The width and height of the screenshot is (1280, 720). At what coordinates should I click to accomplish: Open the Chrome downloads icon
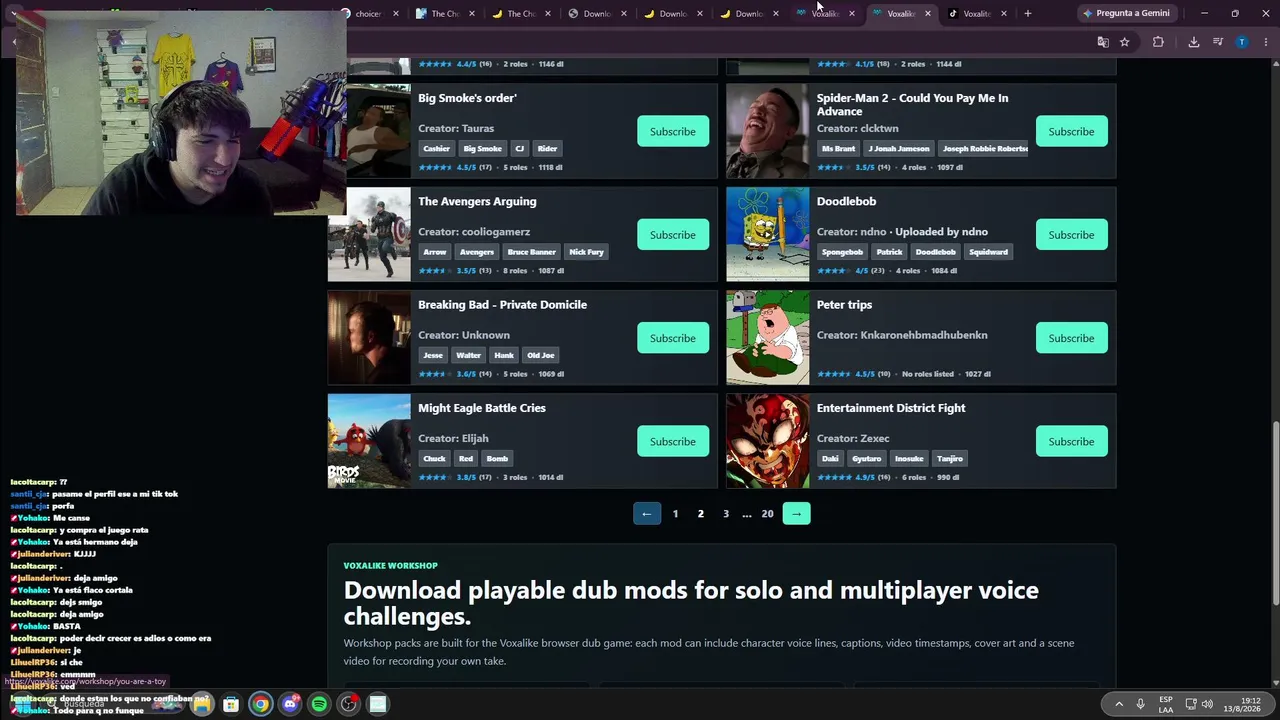coord(1194,42)
